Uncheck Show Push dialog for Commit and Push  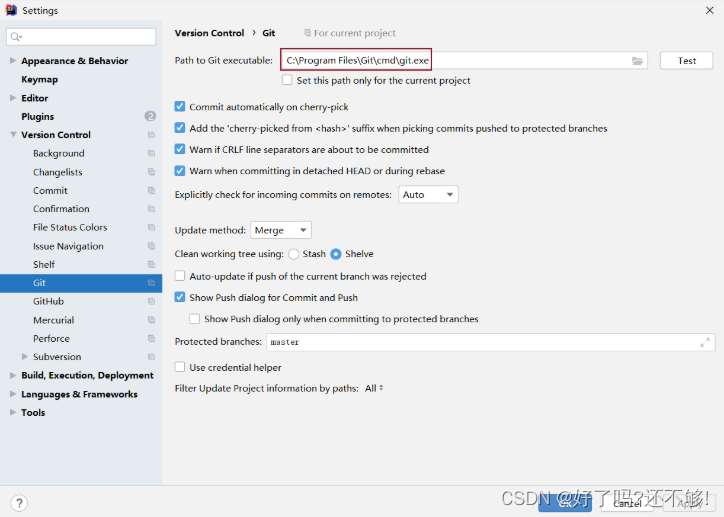pos(180,297)
